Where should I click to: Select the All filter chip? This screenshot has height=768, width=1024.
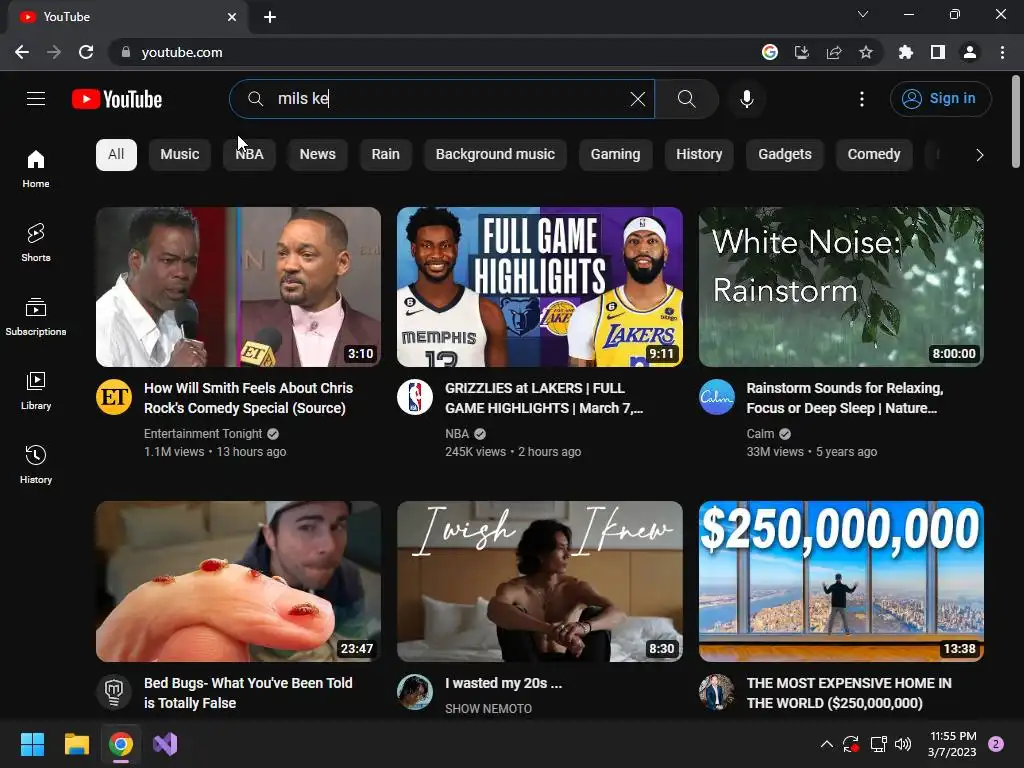coord(116,155)
